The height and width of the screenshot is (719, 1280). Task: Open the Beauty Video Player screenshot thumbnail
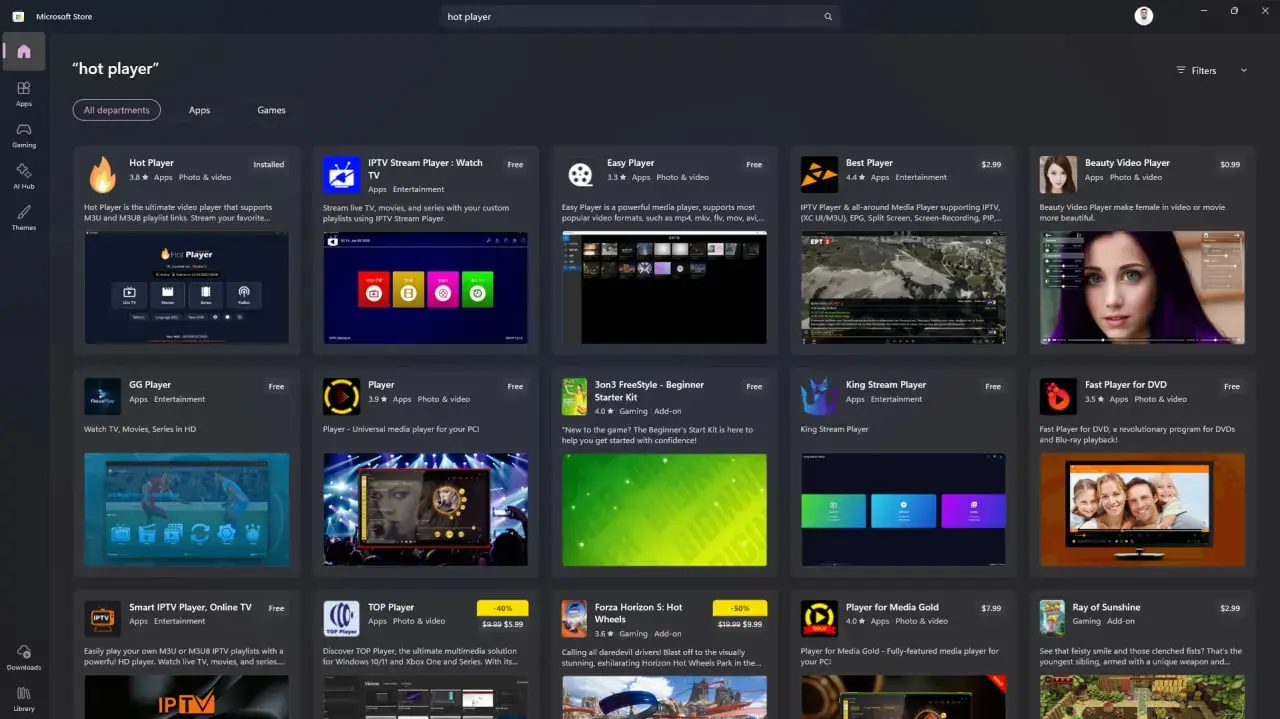pos(1142,288)
